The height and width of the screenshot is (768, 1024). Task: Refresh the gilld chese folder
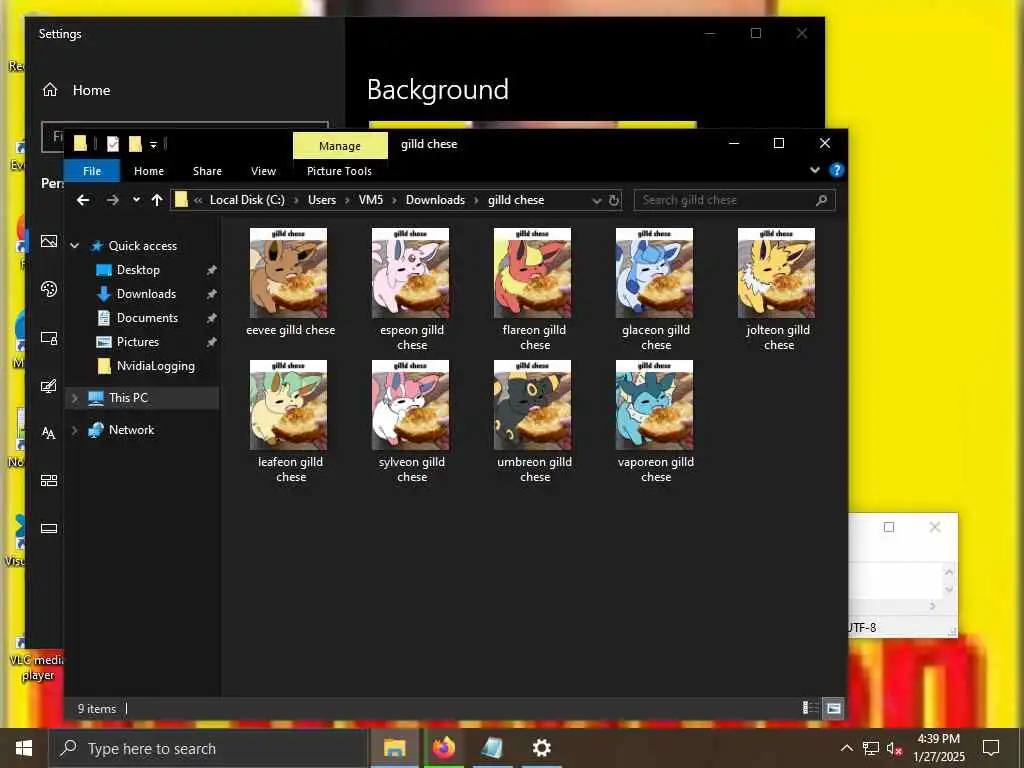(614, 200)
